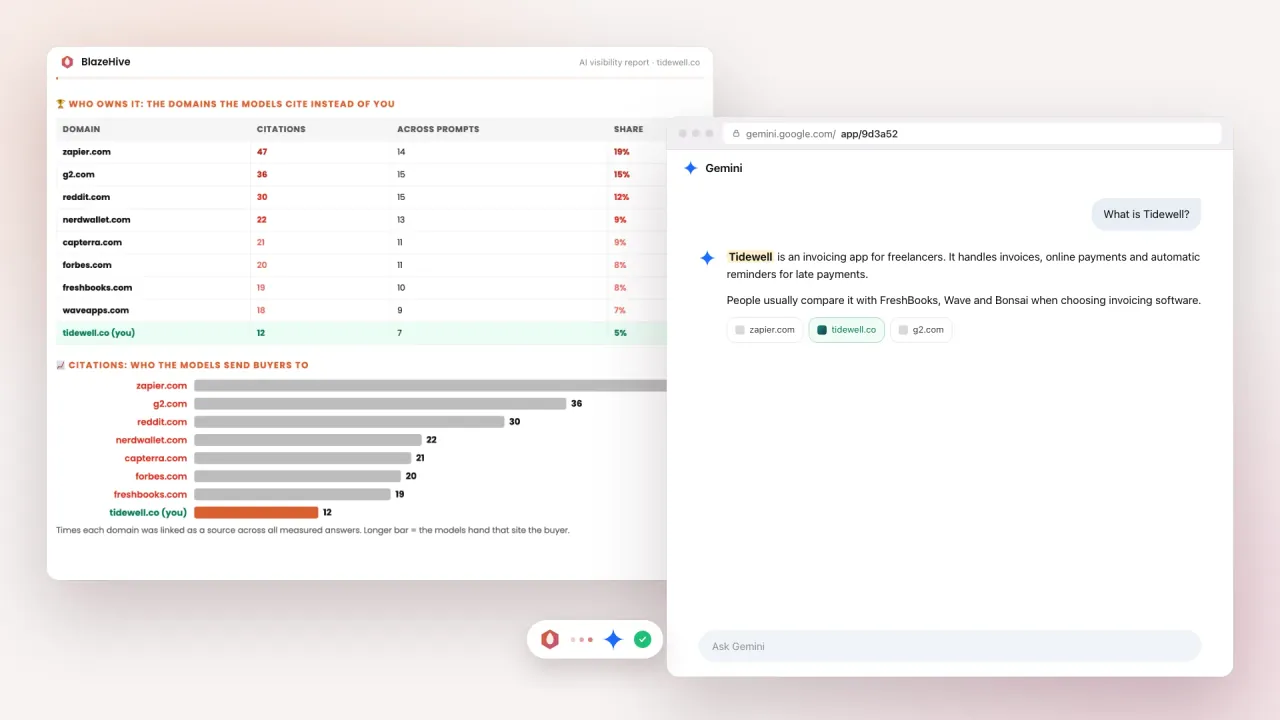
Task: Click the sparkle icon beside Gemini's answer
Action: coord(707,258)
